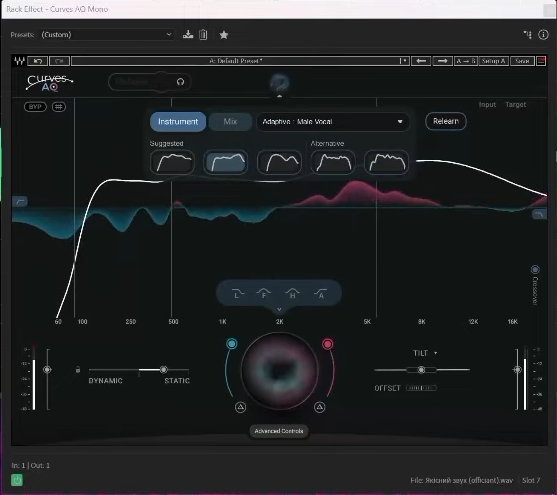Select the Mix tab
The width and height of the screenshot is (557, 495).
(x=230, y=122)
